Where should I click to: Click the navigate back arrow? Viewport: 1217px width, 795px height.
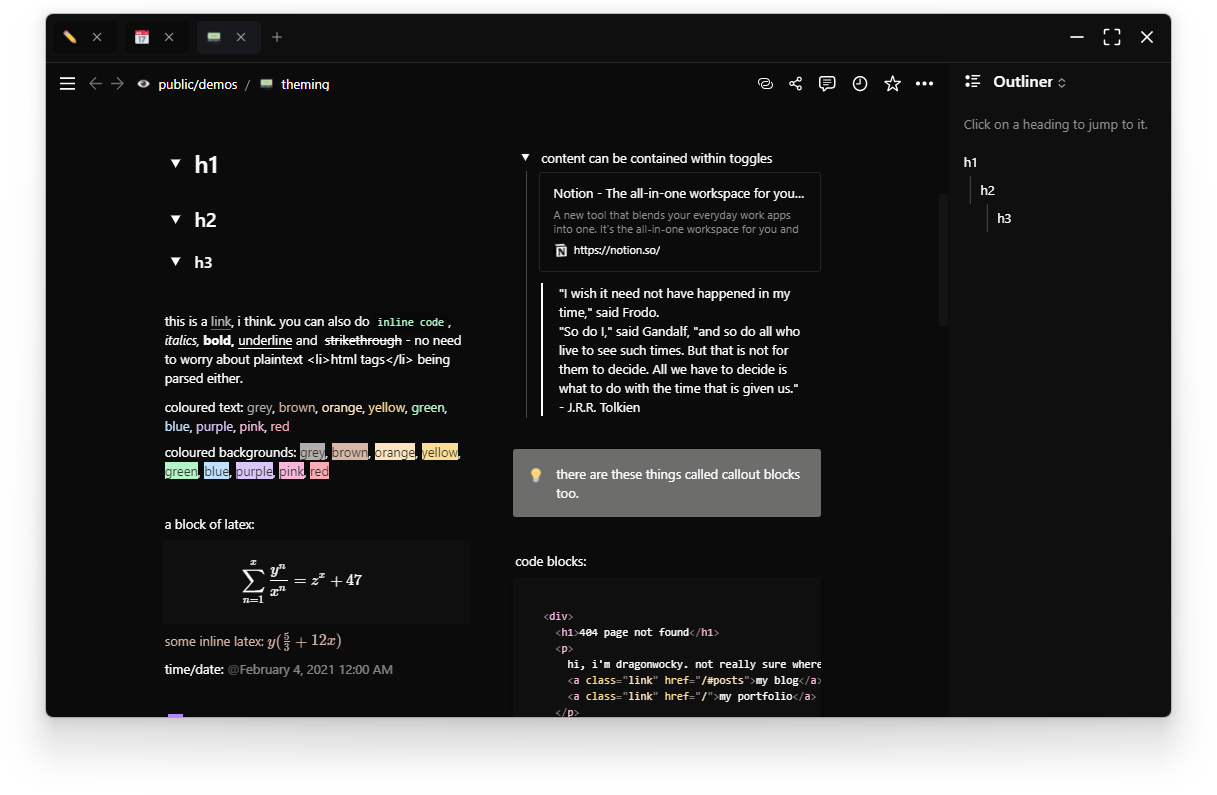[95, 84]
